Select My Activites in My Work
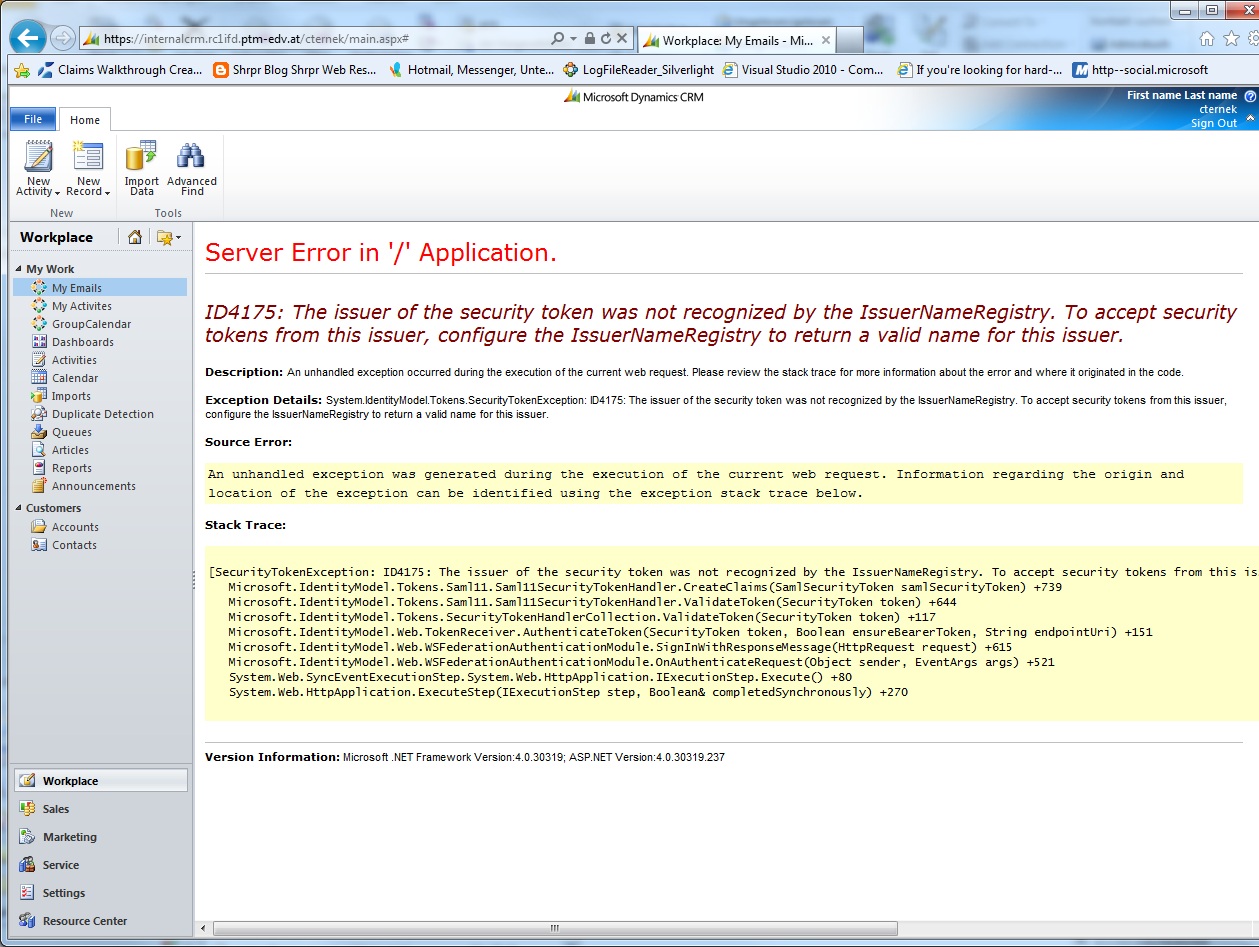The height and width of the screenshot is (947, 1259). [82, 306]
